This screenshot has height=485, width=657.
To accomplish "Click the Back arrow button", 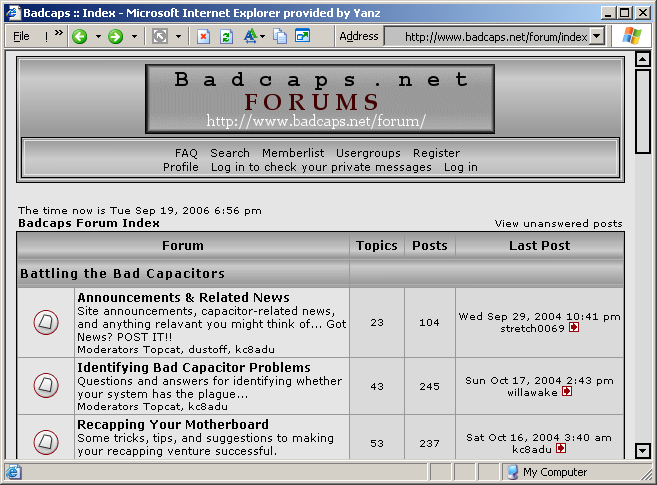I will click(x=80, y=36).
